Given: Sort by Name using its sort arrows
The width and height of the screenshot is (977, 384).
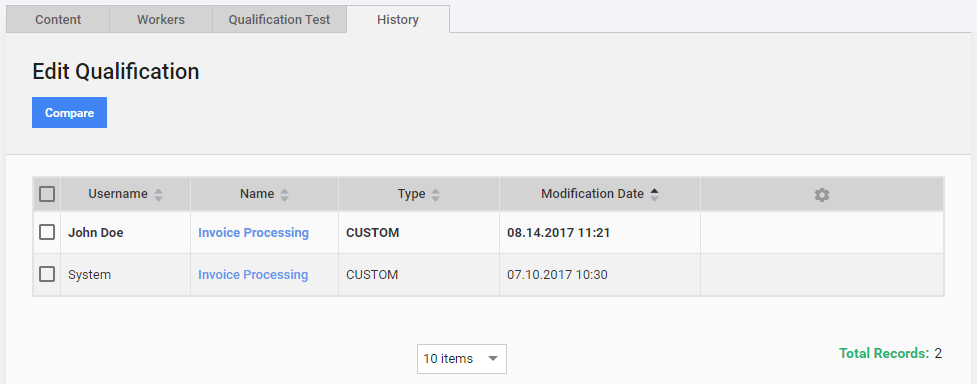Looking at the screenshot, I should pyautogui.click(x=284, y=194).
